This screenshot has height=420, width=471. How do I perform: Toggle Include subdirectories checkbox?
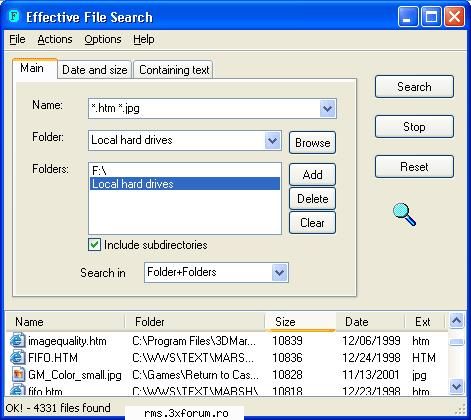[x=94, y=245]
